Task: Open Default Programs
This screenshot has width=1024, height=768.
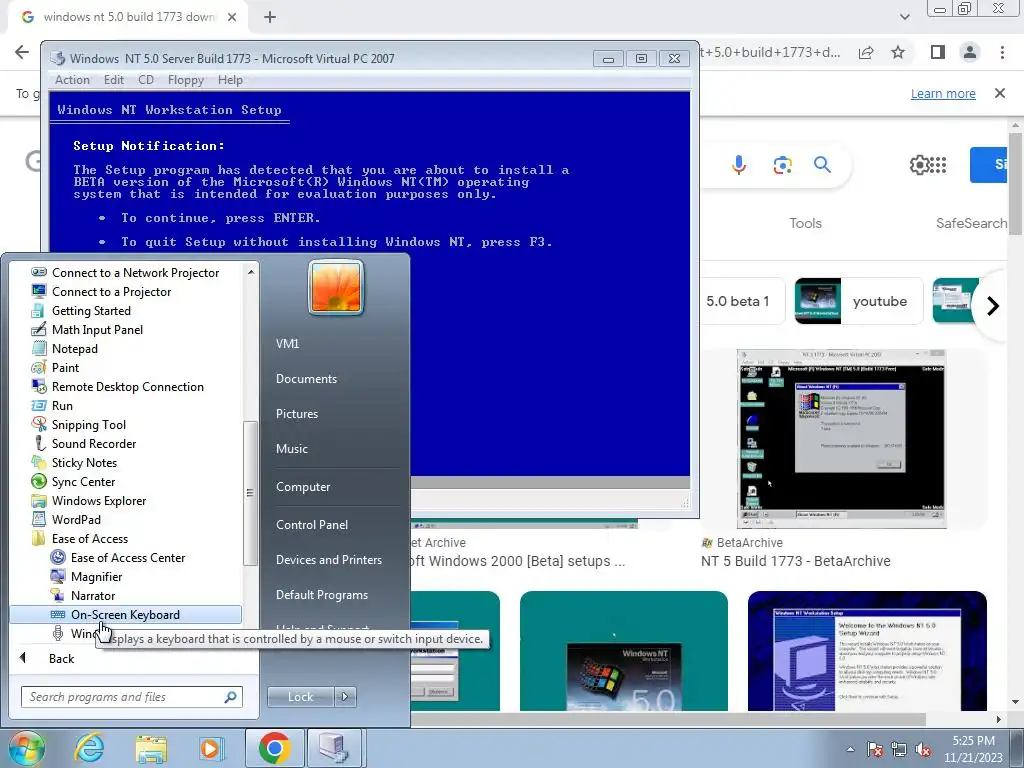Action: pyautogui.click(x=322, y=595)
